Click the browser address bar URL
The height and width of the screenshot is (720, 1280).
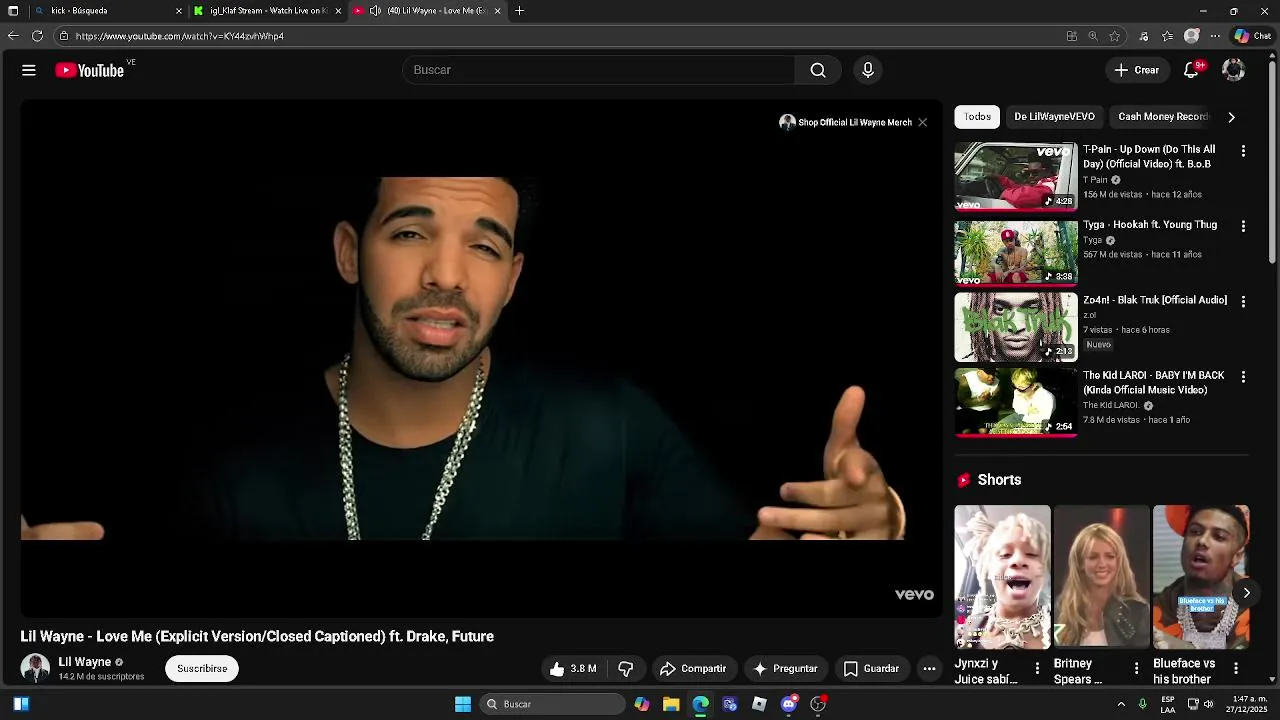point(180,36)
